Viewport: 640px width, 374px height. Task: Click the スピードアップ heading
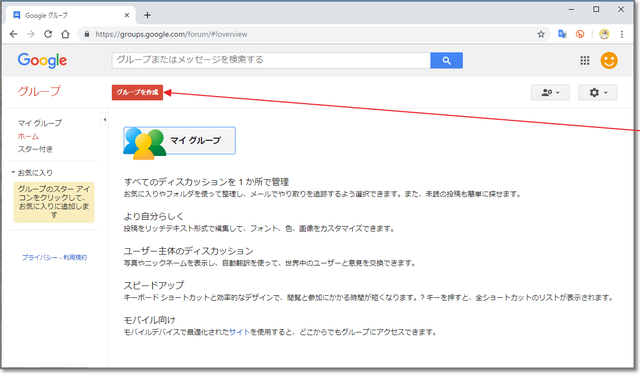[154, 285]
